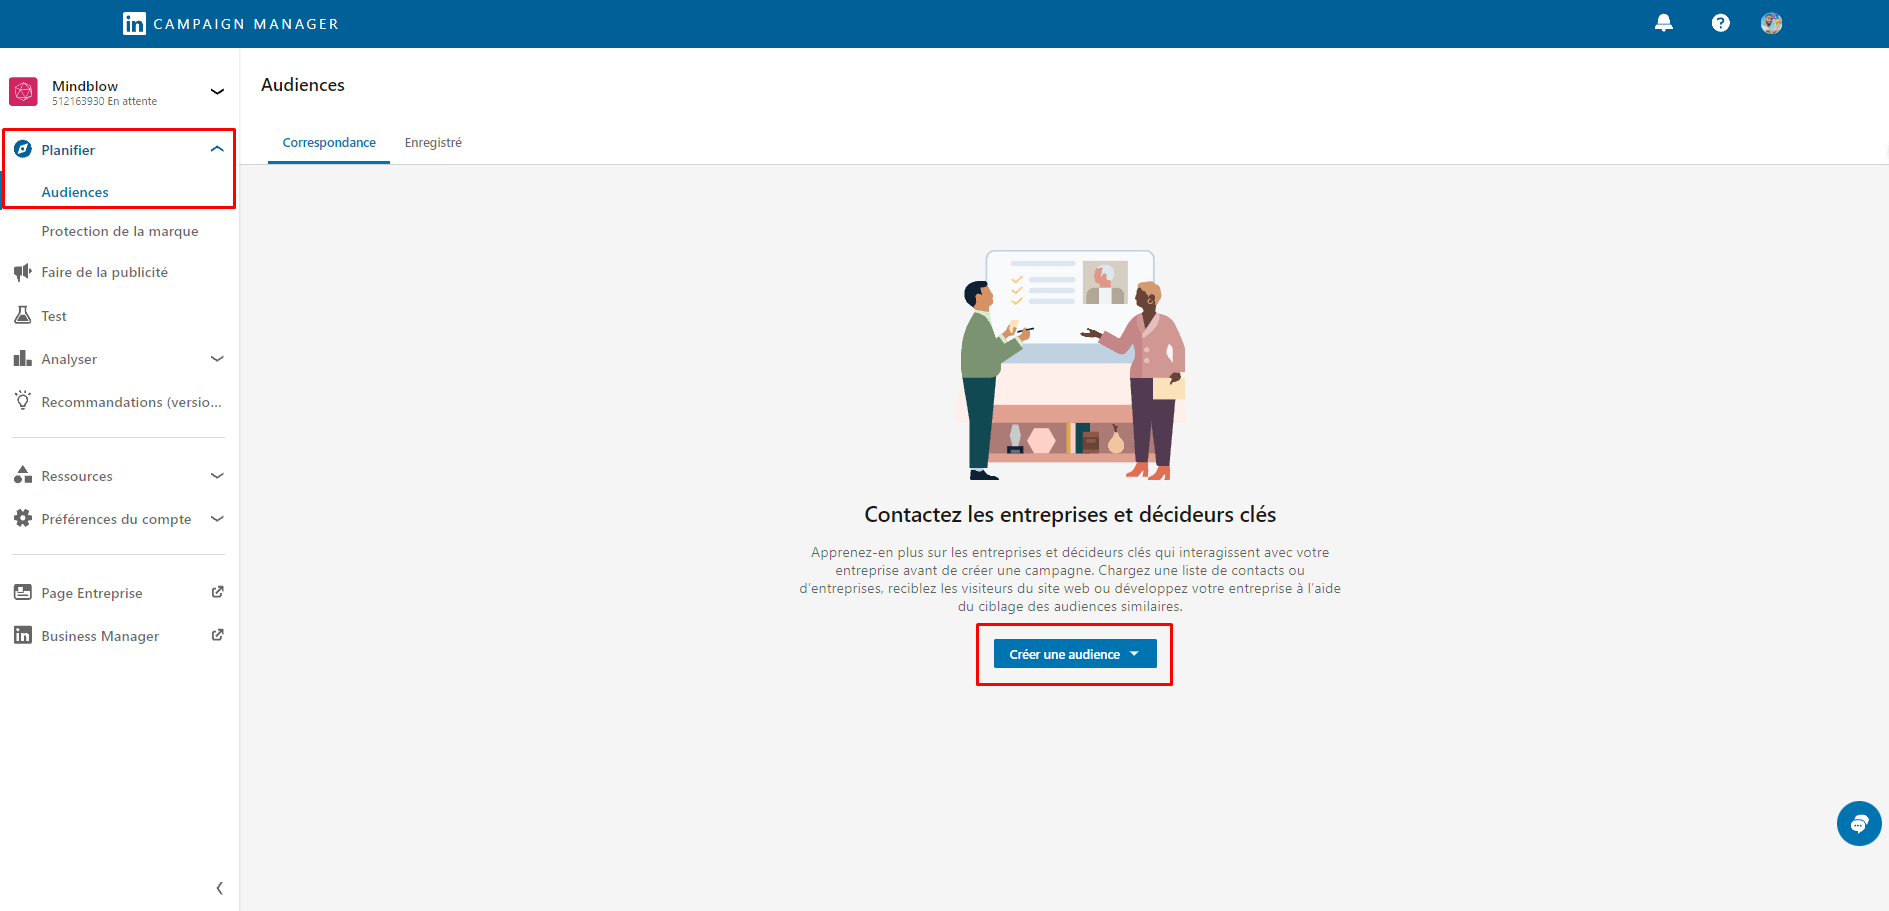Click the Business Manager LinkedIn icon
Screen dimensions: 1889x911
[x=23, y=635]
